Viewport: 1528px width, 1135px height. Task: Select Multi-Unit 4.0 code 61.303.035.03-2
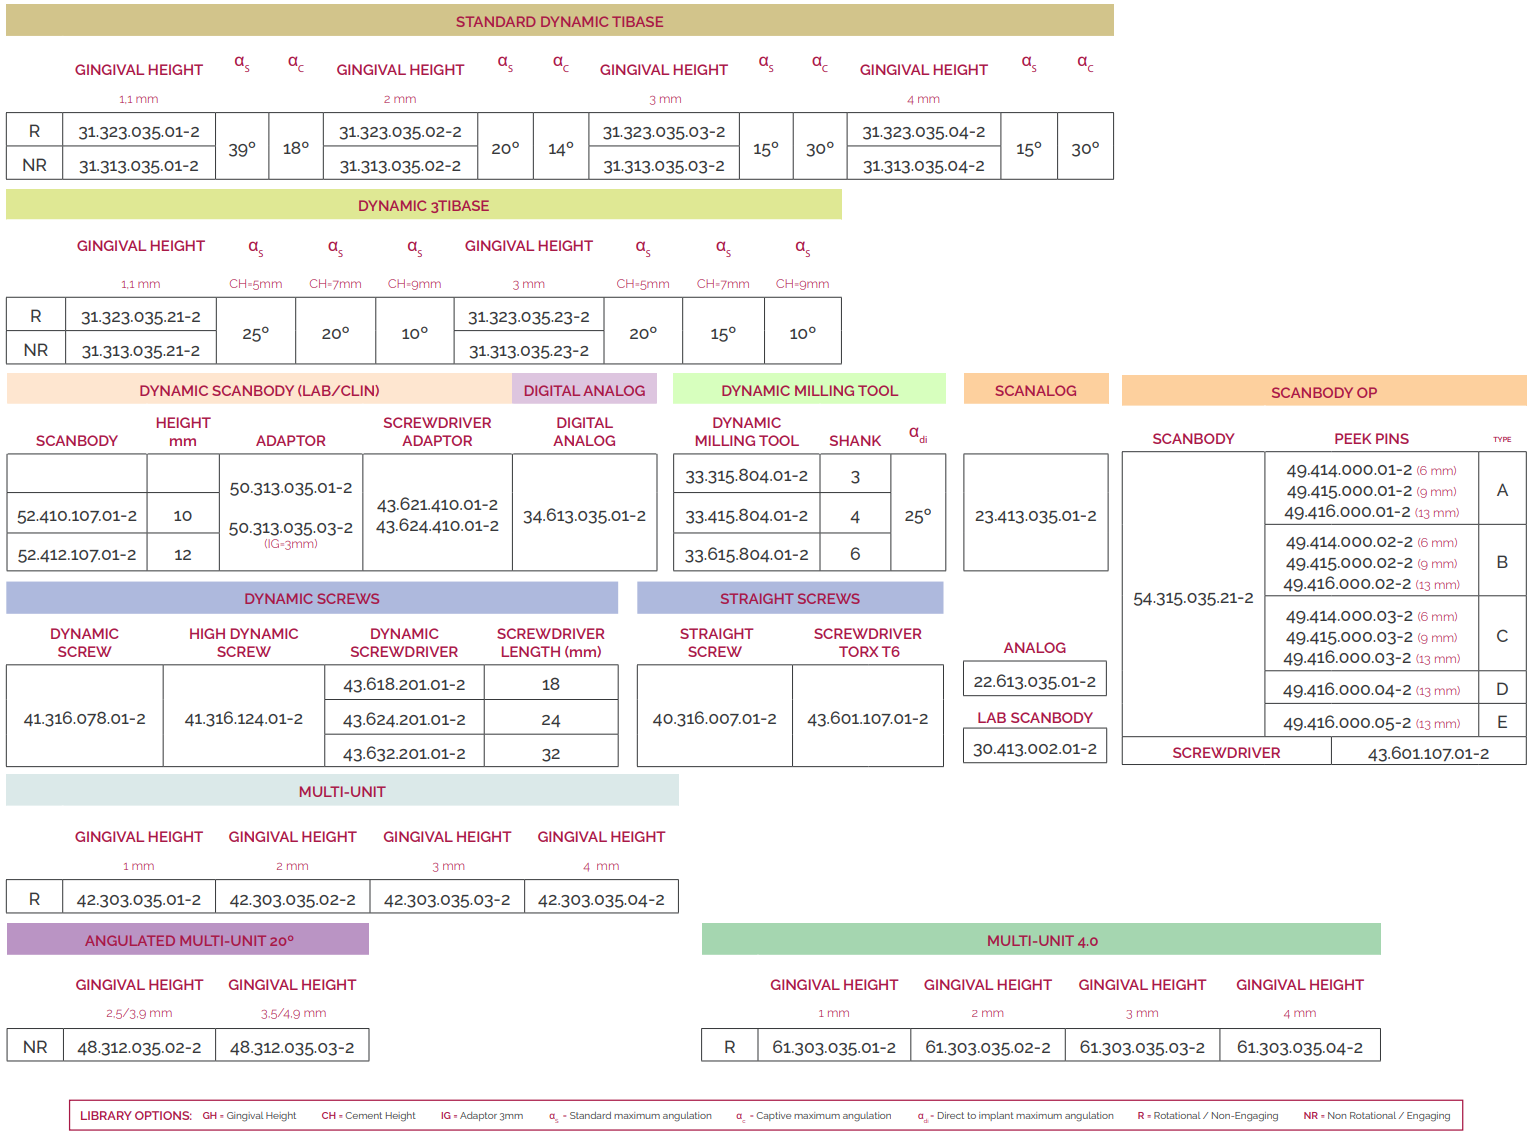click(x=1141, y=1047)
